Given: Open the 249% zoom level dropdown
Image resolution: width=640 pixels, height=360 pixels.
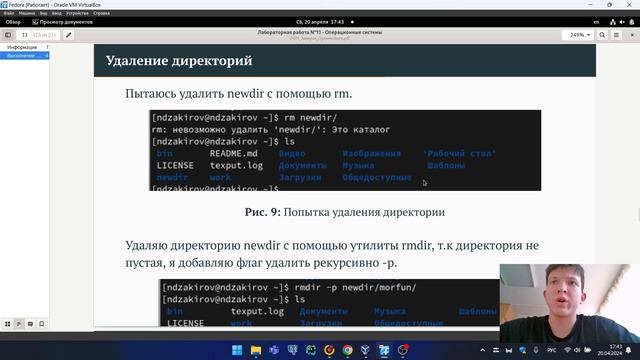Looking at the screenshot, I should click(580, 35).
